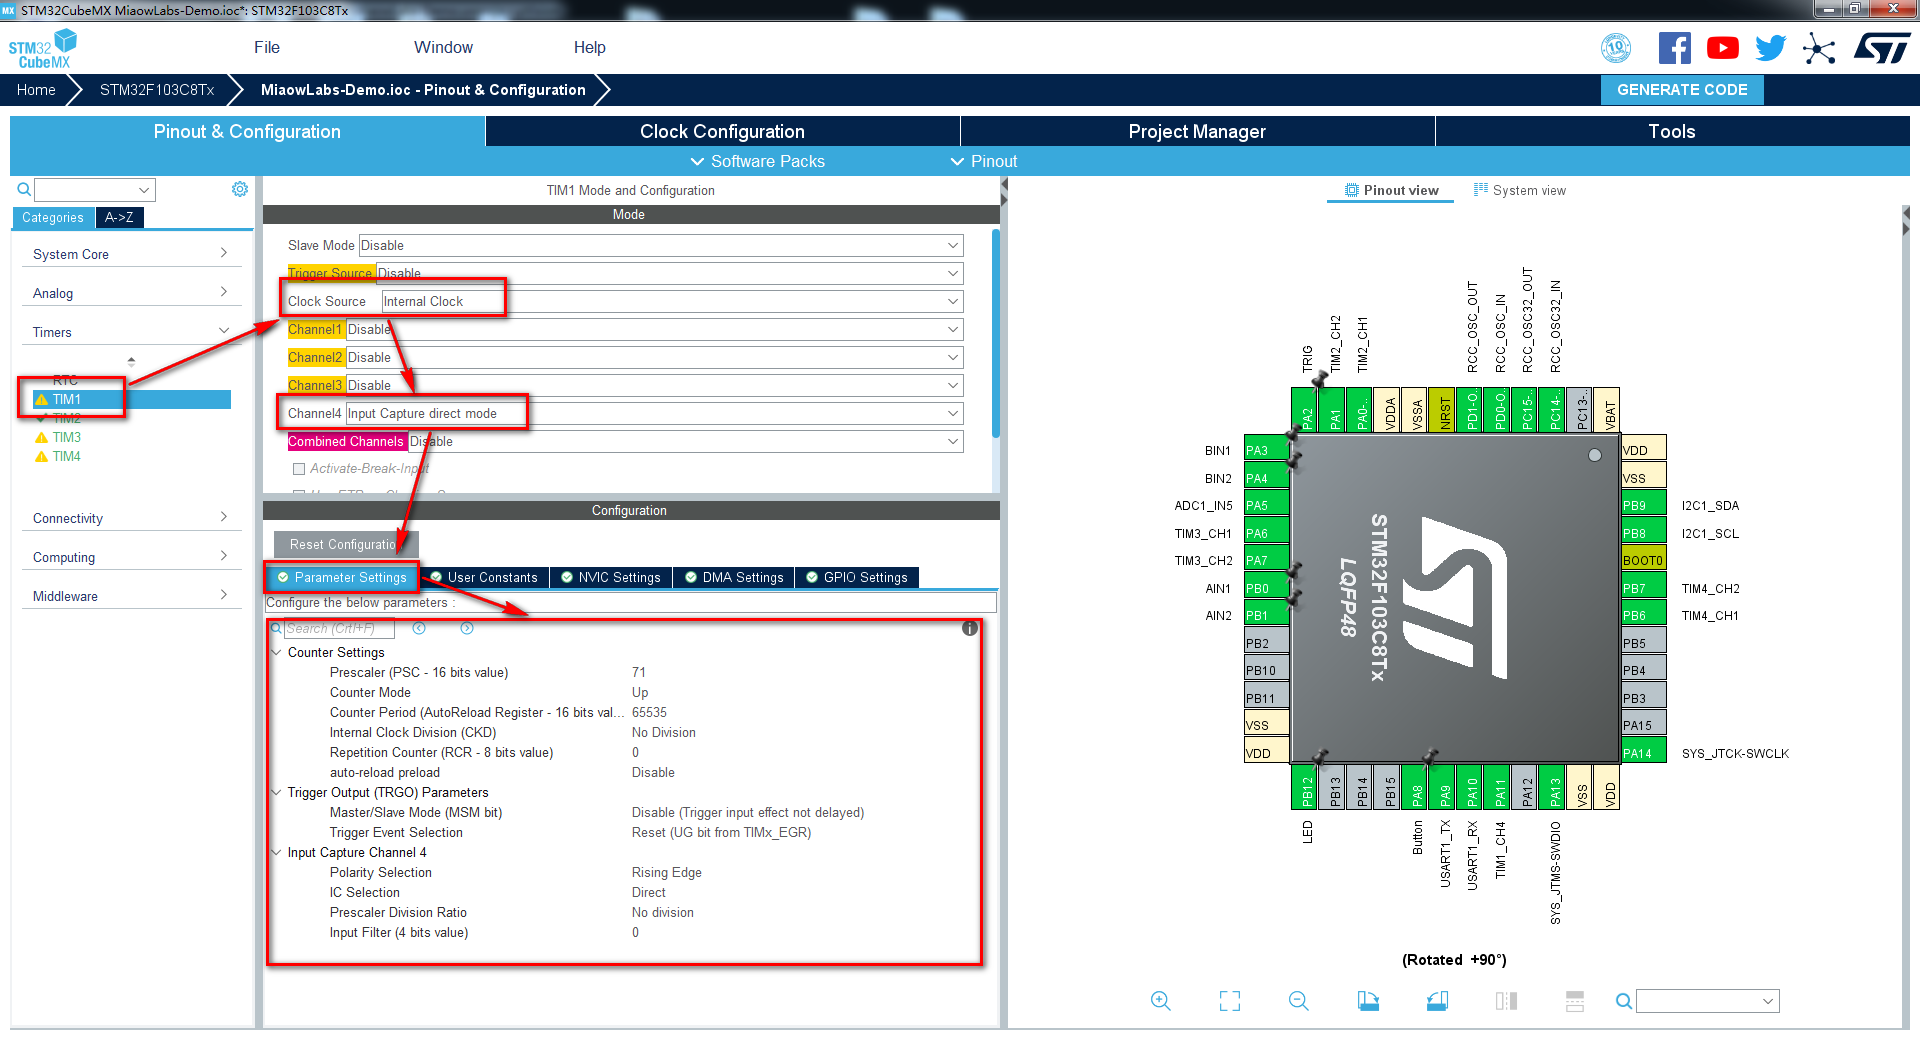
Task: Click the search magnifier in categories panel
Action: pos(24,189)
